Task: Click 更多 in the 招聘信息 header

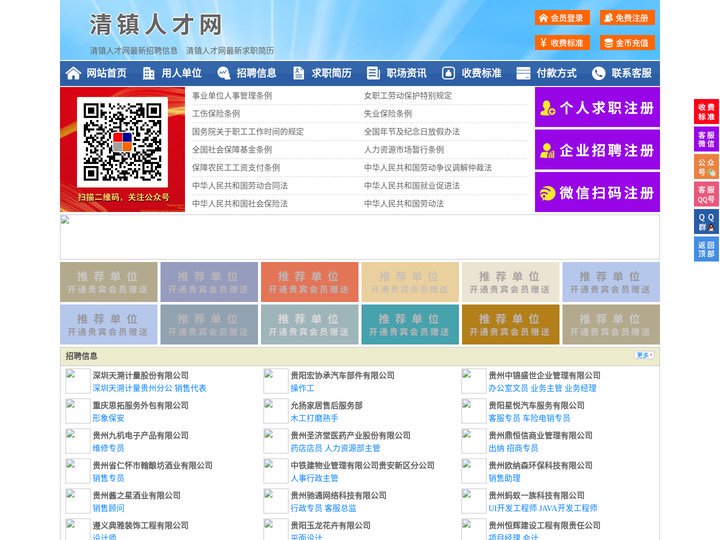Action: 644,355
